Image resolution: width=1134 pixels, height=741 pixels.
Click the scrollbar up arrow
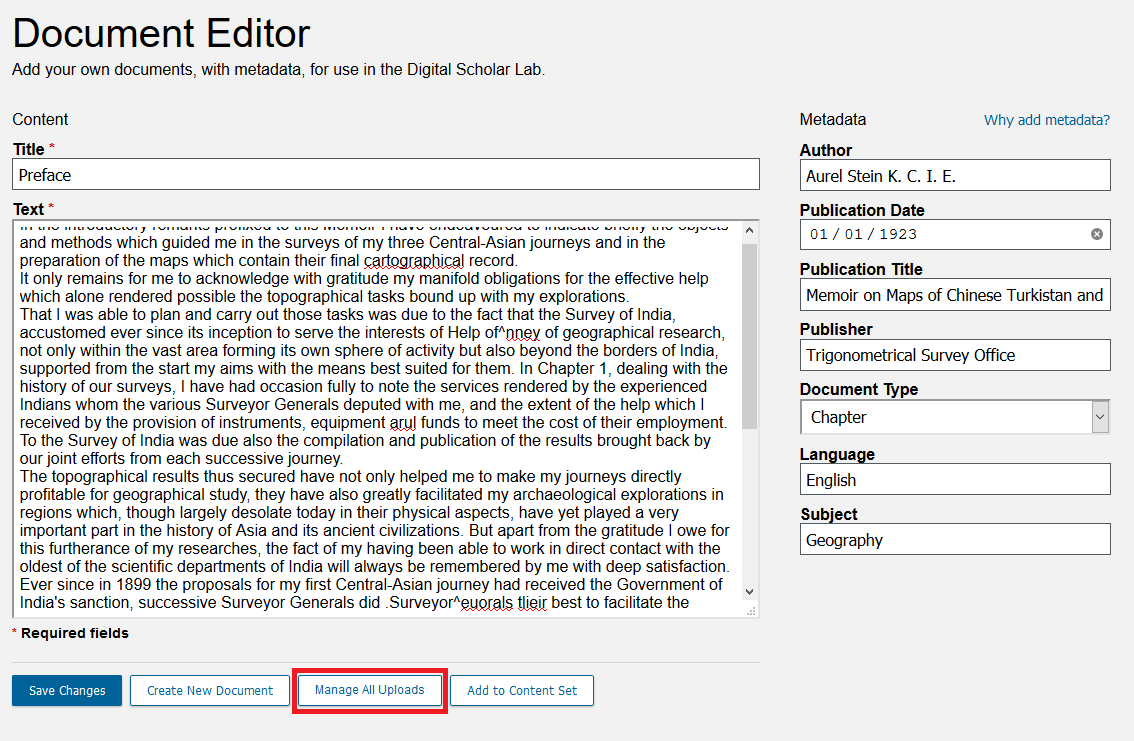coord(750,228)
